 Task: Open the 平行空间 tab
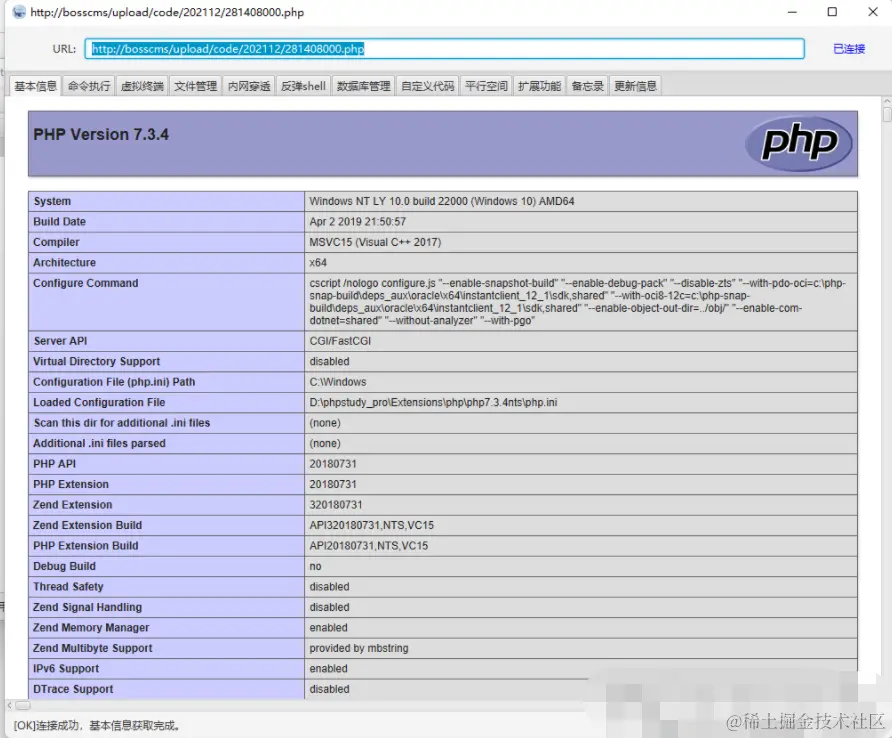(486, 86)
